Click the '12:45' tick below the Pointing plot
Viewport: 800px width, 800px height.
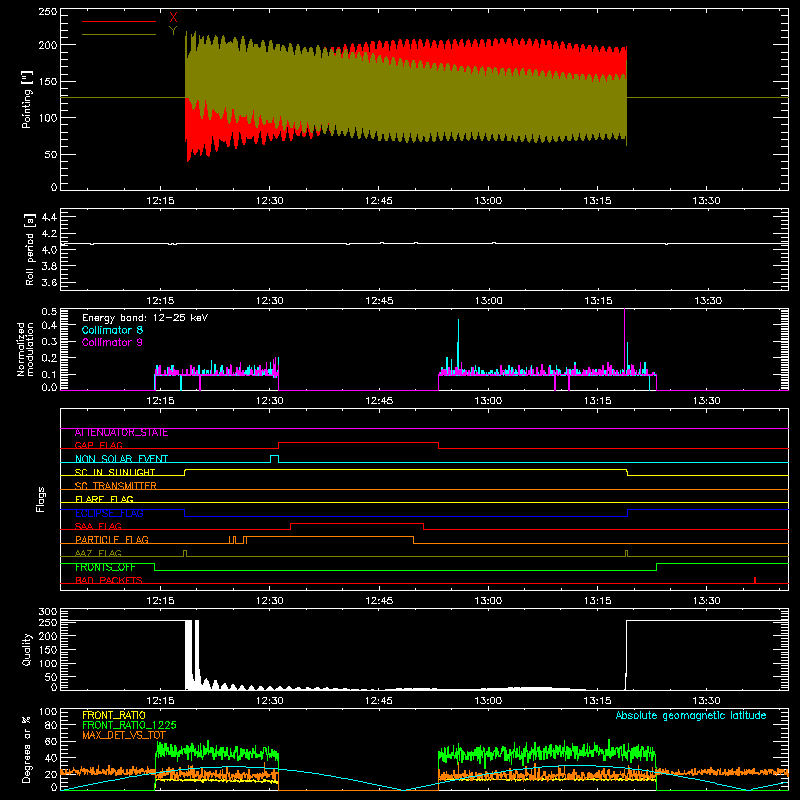pyautogui.click(x=379, y=201)
